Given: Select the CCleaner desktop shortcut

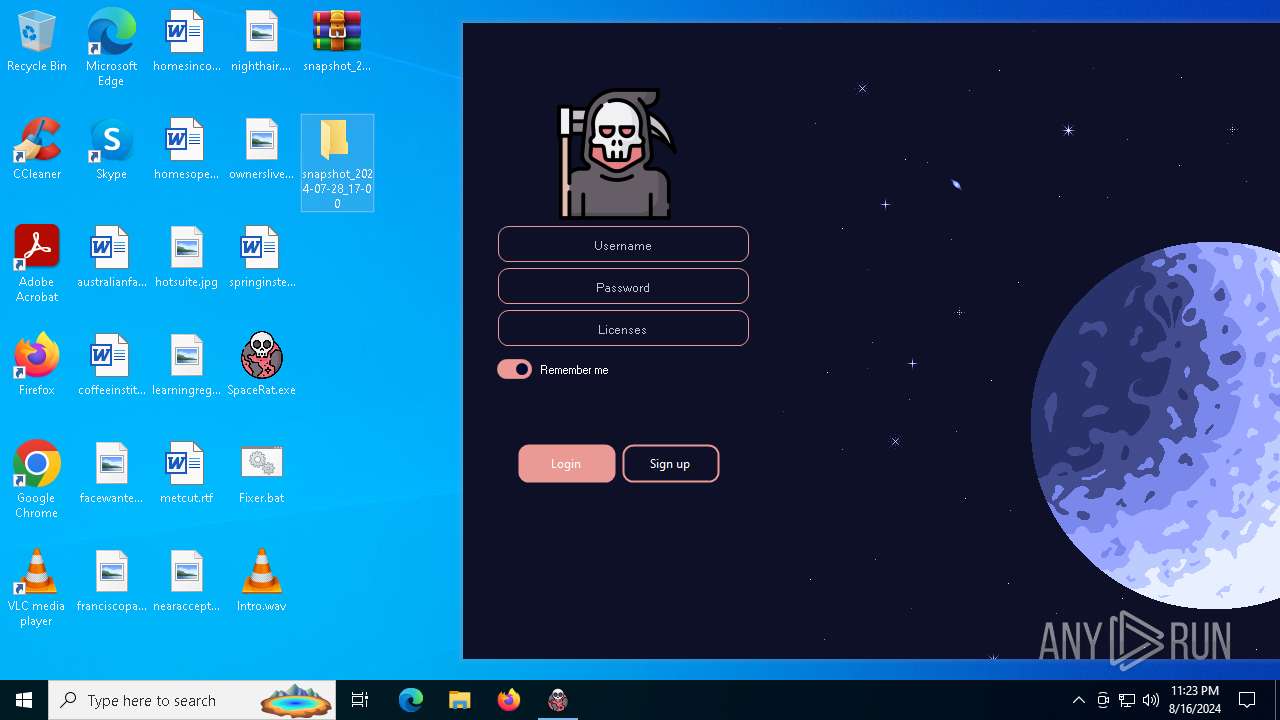Looking at the screenshot, I should 37,150.
